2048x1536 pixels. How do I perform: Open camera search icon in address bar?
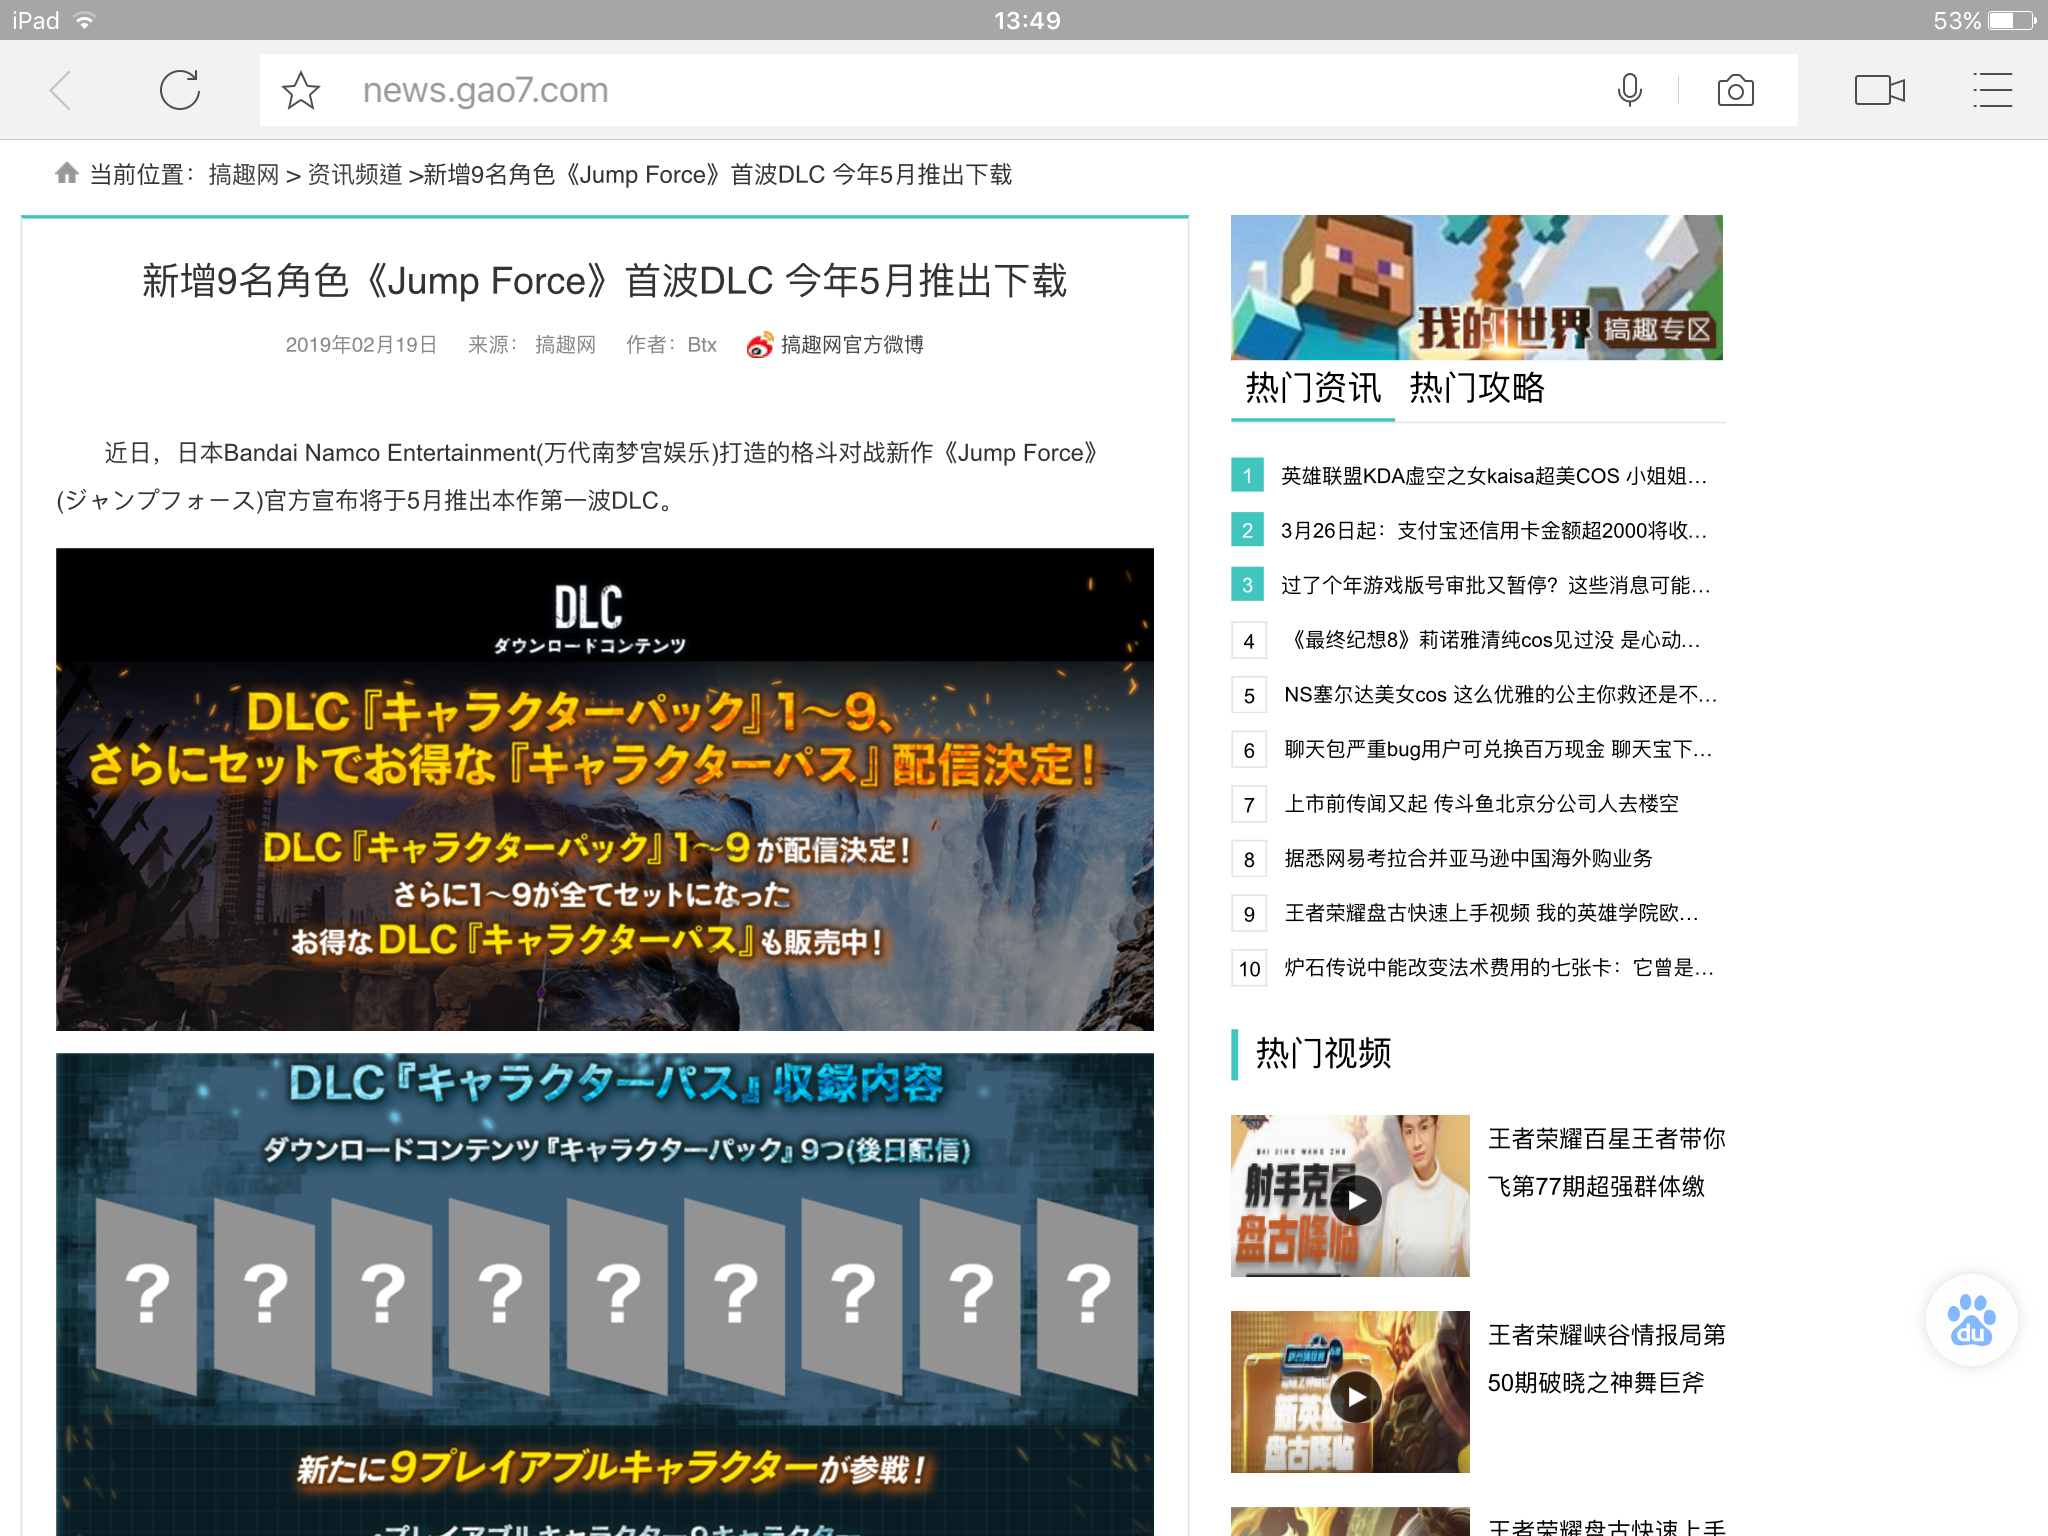pos(1735,90)
